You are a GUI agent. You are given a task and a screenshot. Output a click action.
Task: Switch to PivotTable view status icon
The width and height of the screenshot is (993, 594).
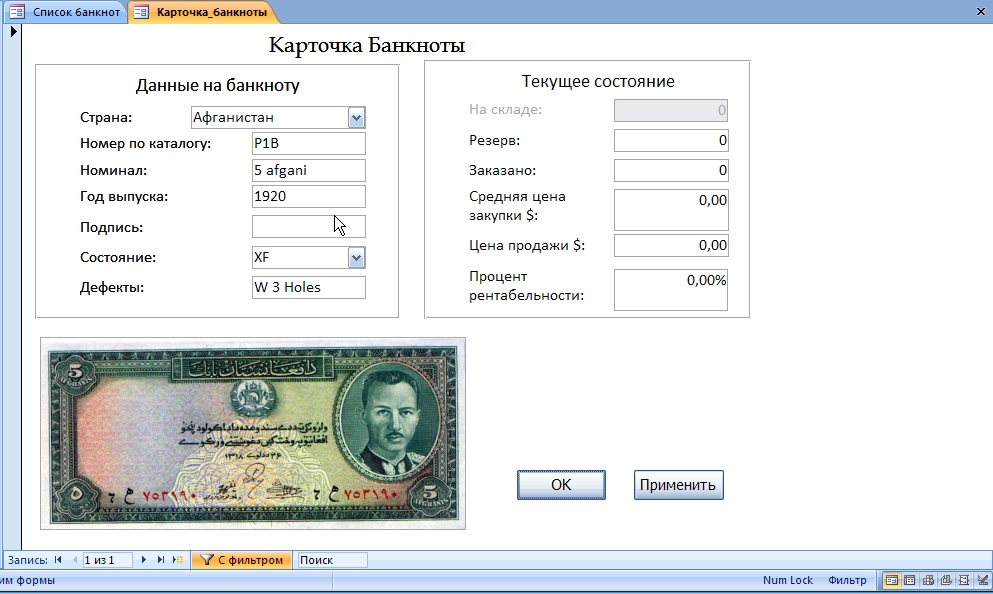(928, 580)
